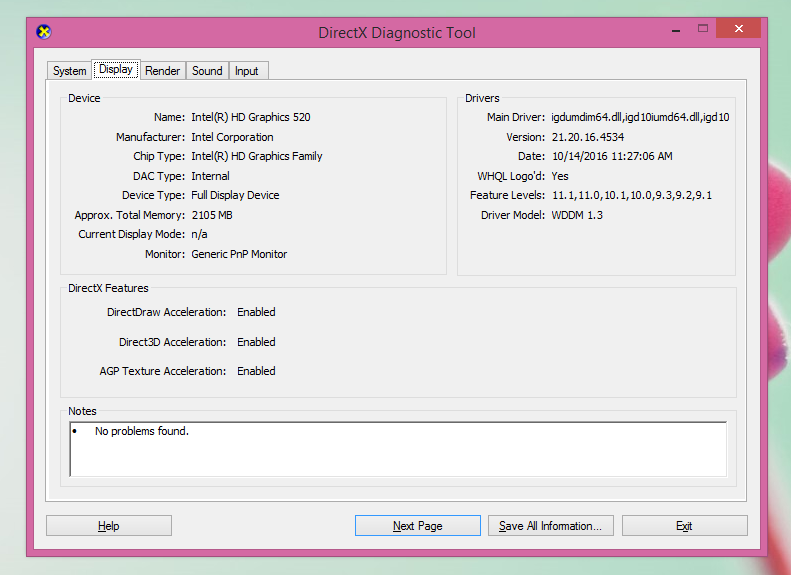Go to the Sound tab
The width and height of the screenshot is (791, 575).
207,71
